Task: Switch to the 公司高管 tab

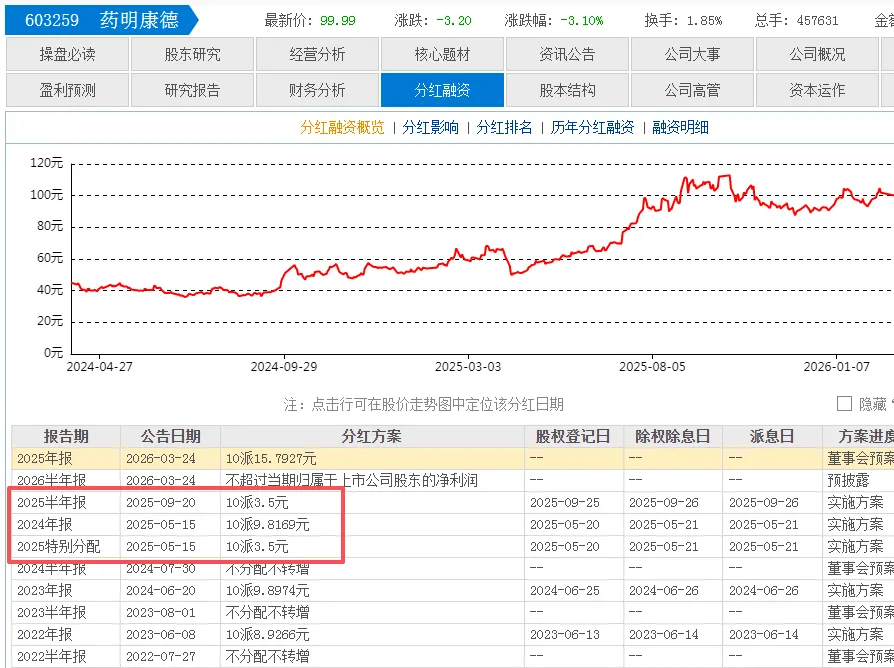Action: (x=692, y=90)
